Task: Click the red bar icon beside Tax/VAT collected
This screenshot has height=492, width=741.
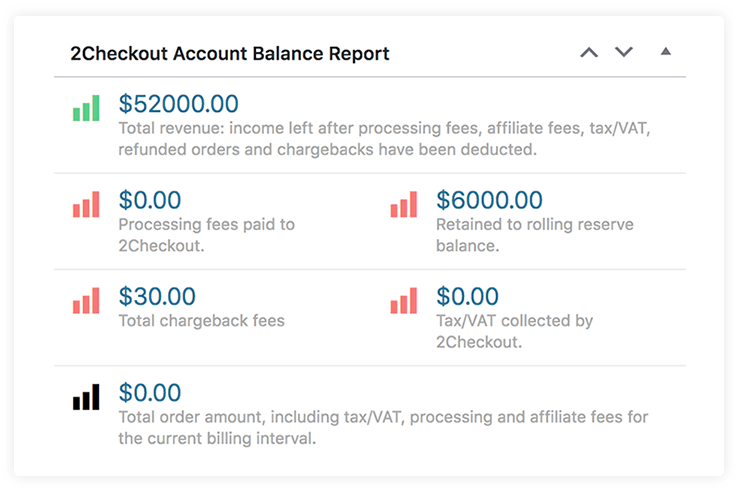Action: click(x=404, y=301)
